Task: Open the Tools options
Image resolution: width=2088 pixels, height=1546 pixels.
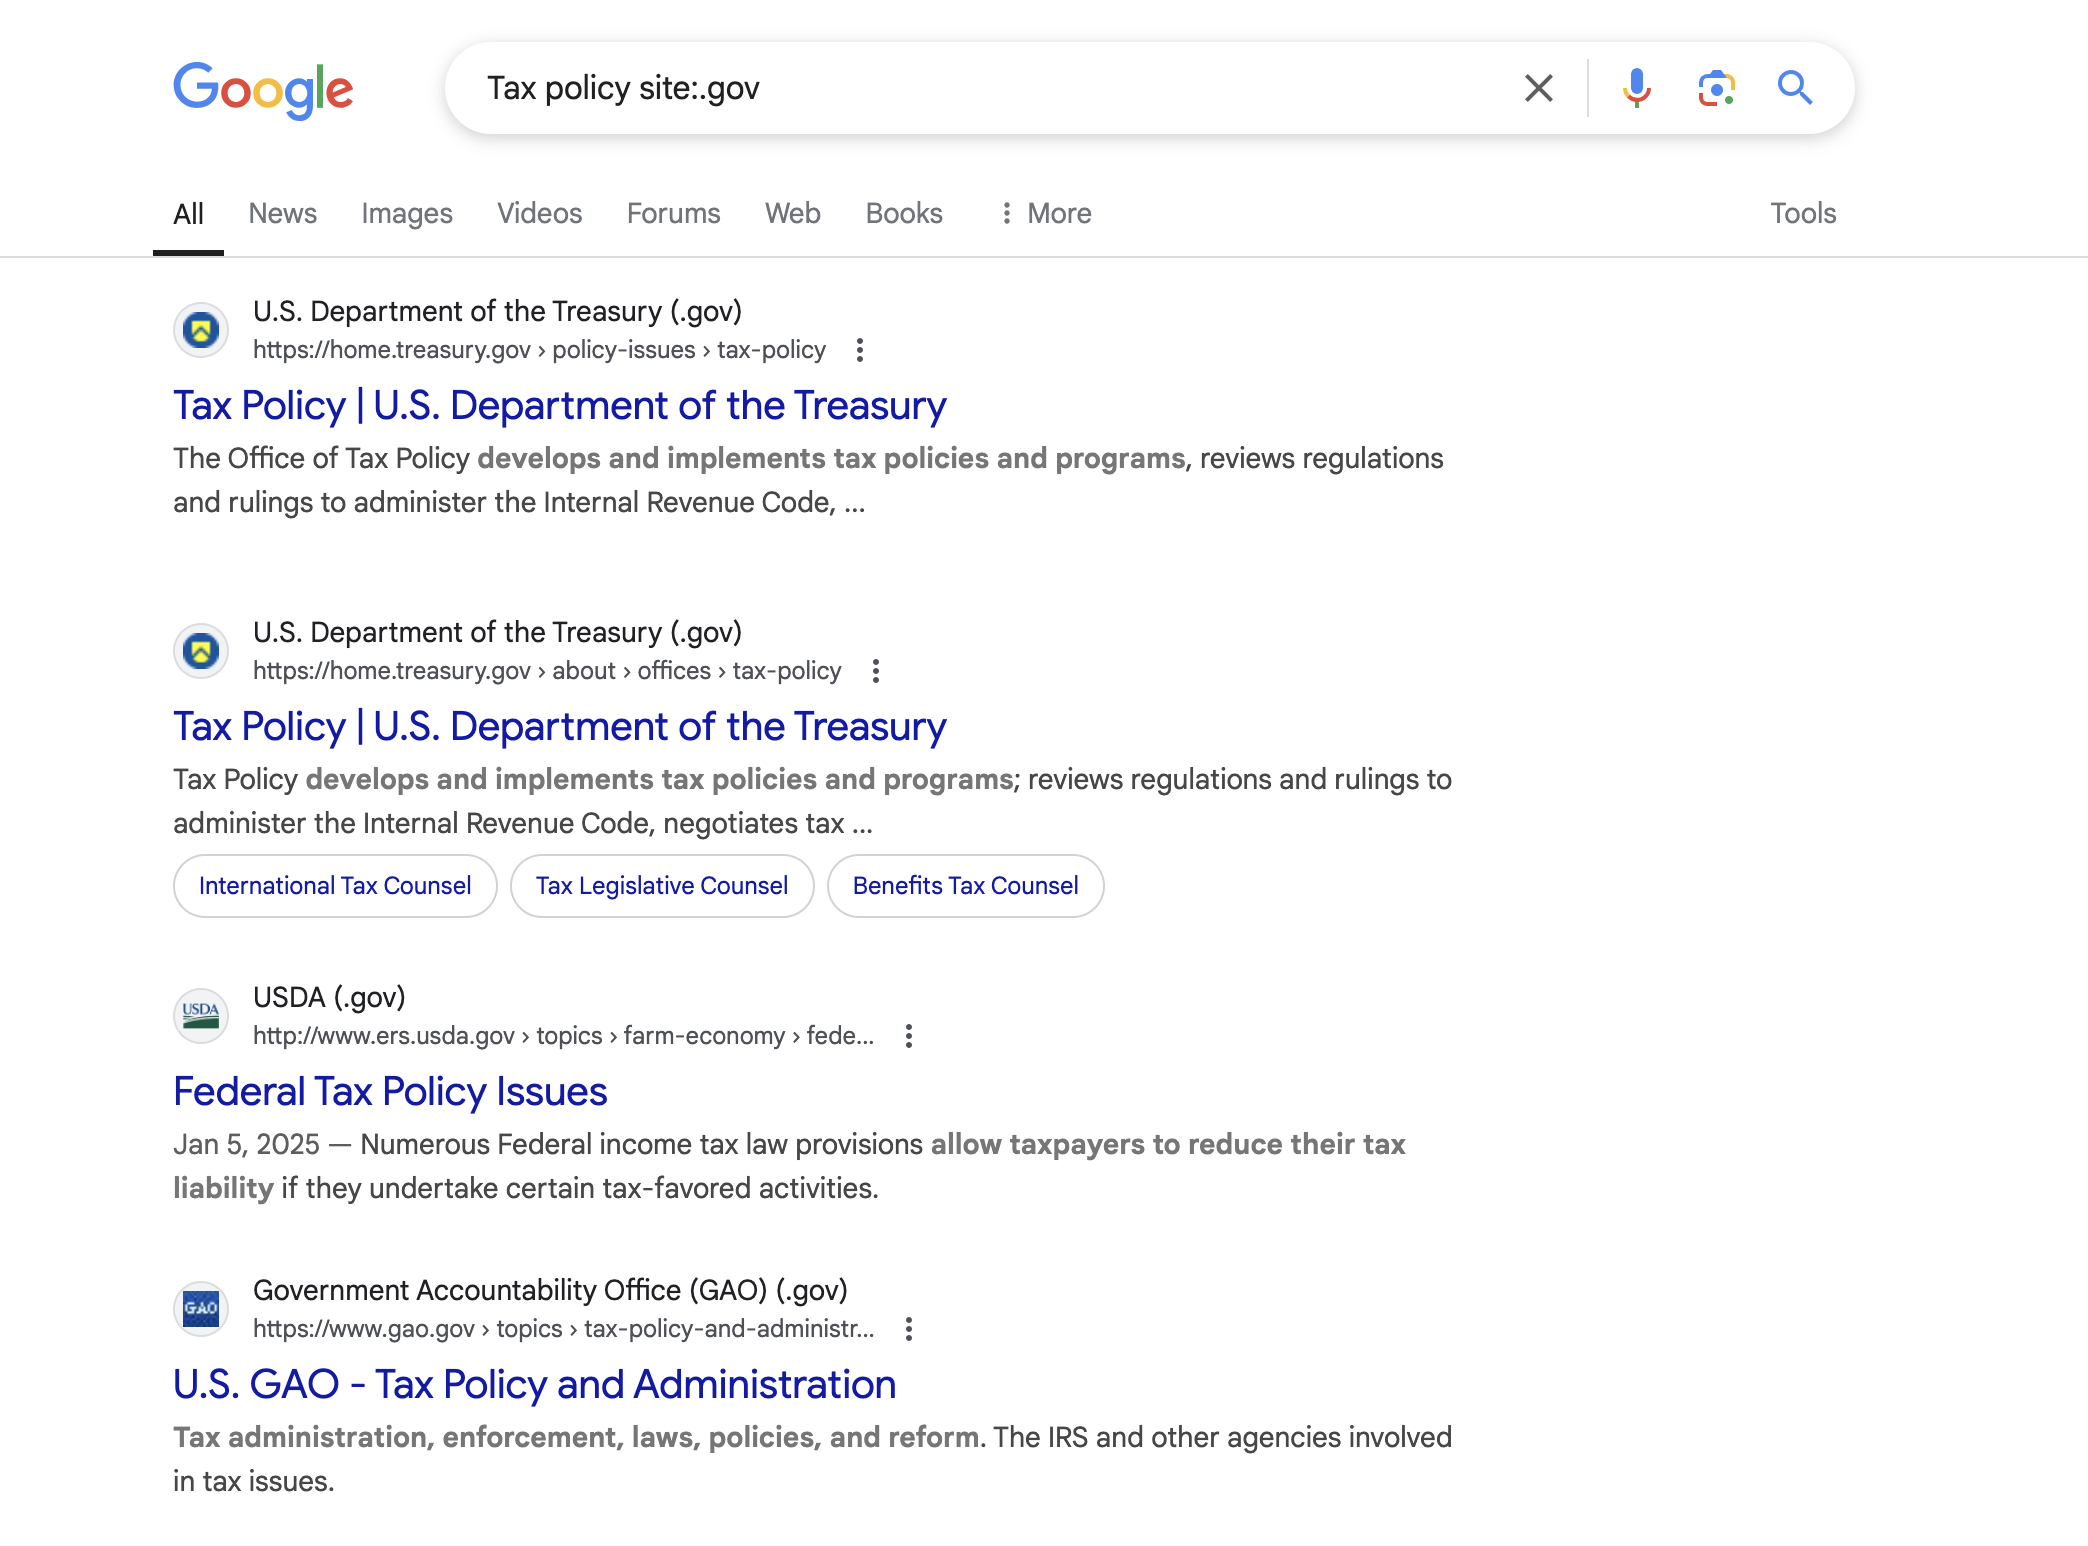Action: click(1803, 213)
